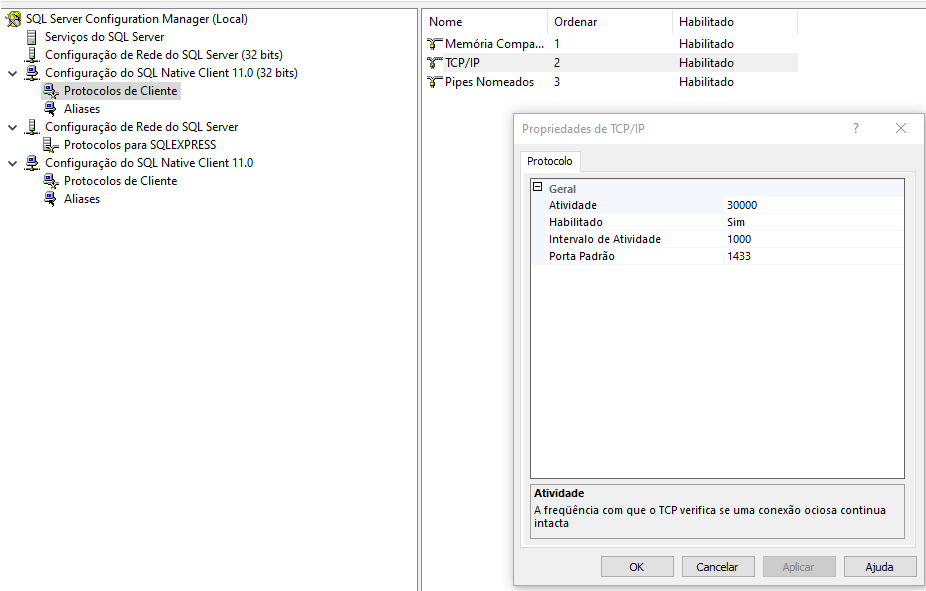
Task: Close the Propriedades de TCP/IP dialog
Action: click(901, 128)
